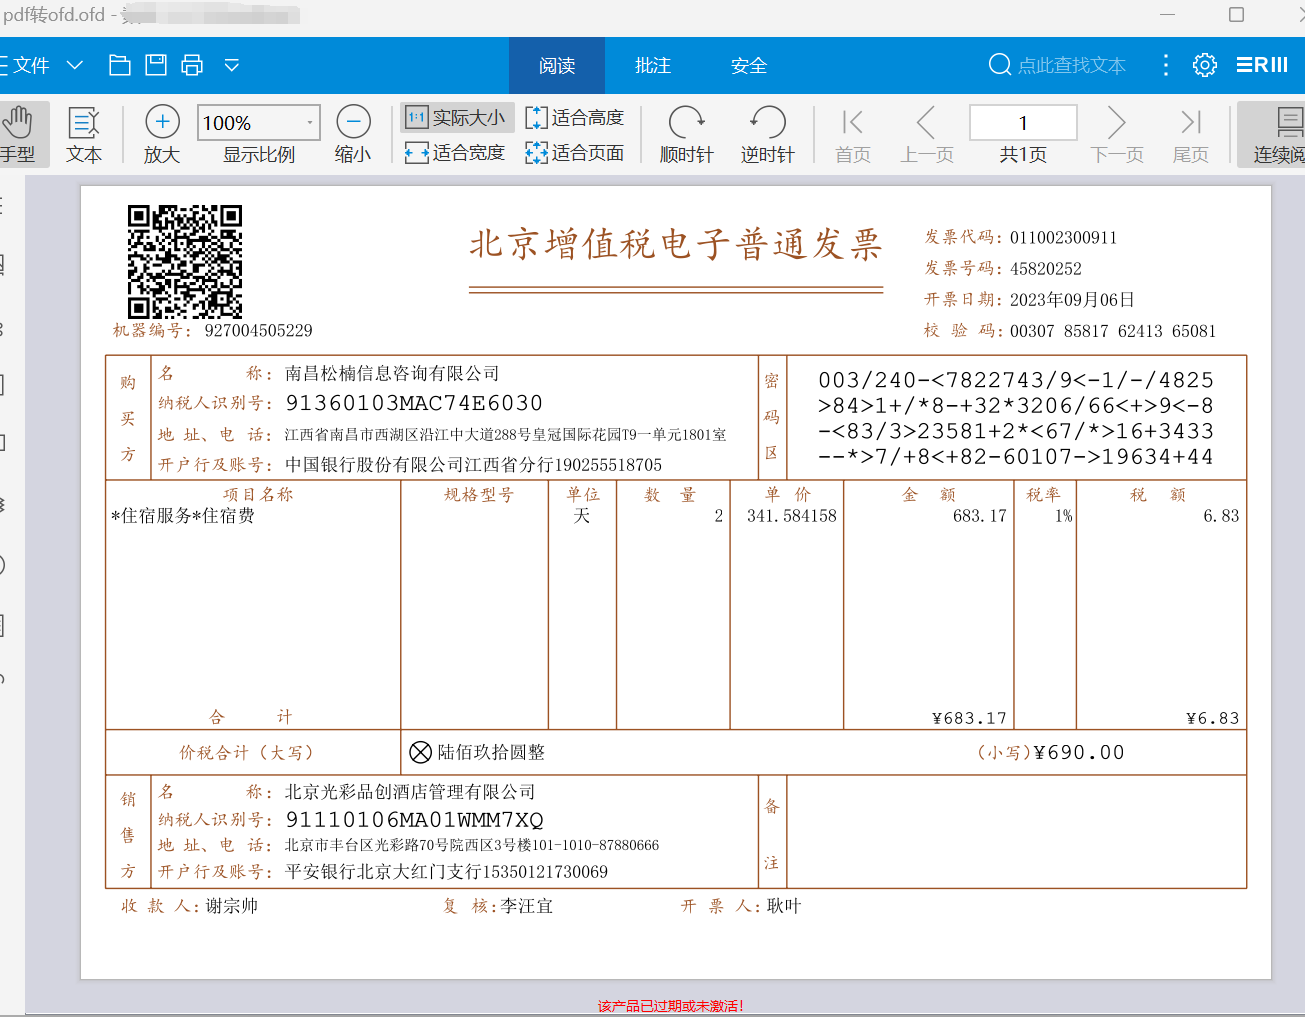Click the 缩小 zoom out button

(x=353, y=134)
